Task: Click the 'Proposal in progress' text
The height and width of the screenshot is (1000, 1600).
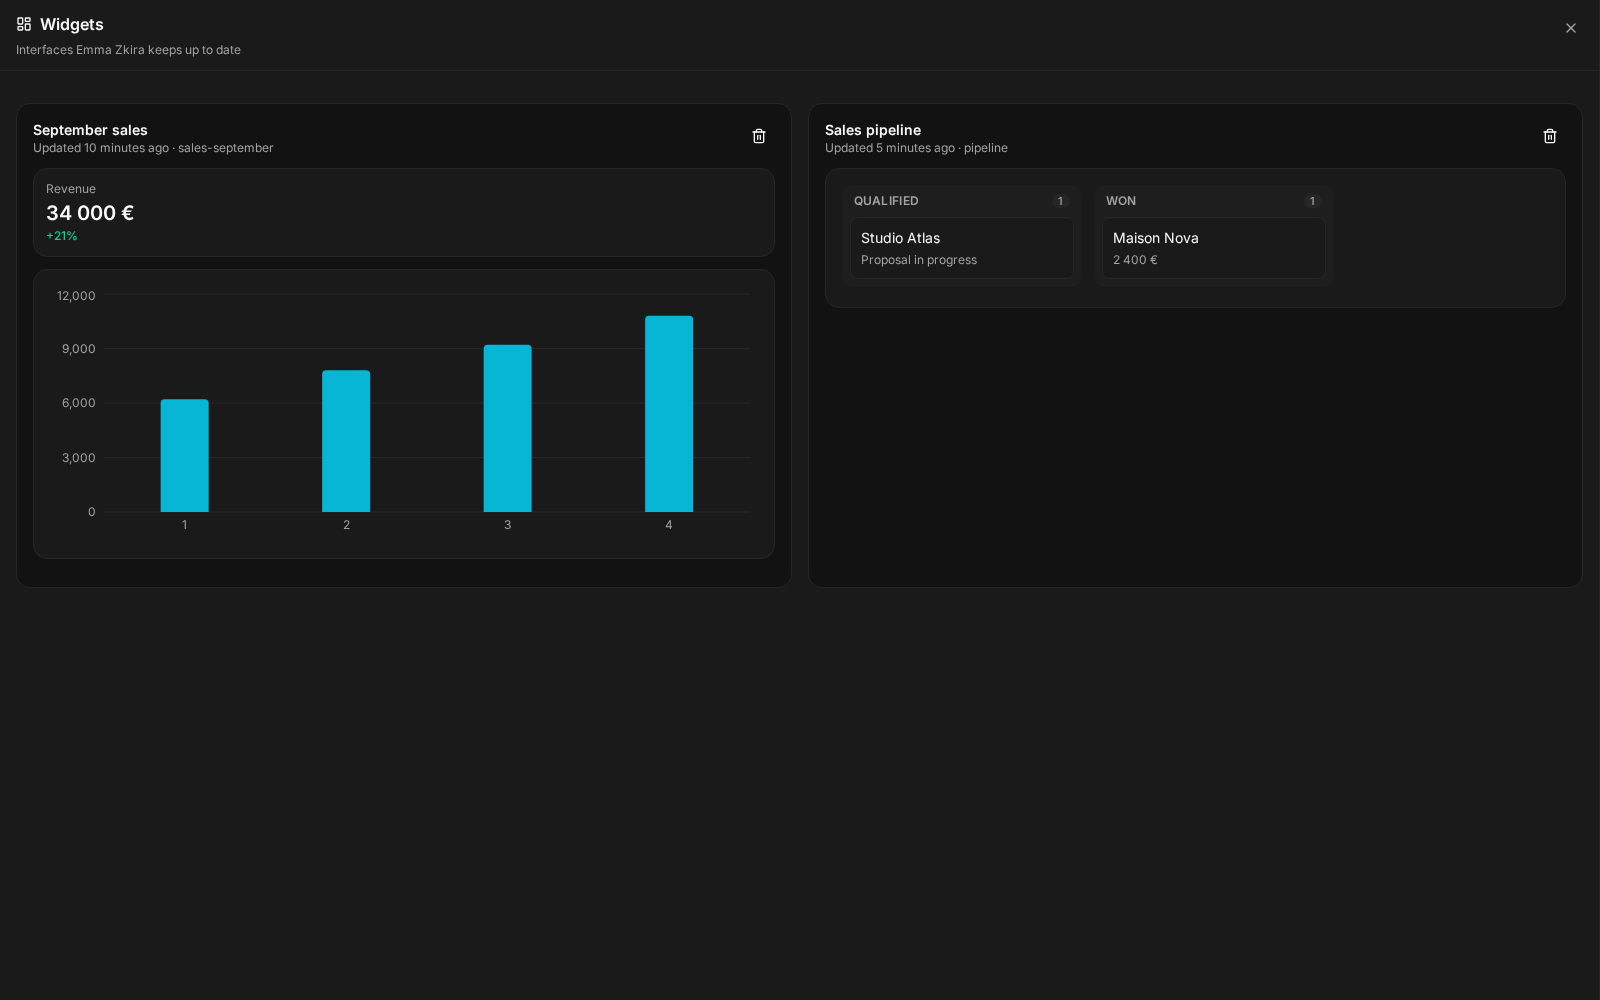Action: pyautogui.click(x=919, y=260)
